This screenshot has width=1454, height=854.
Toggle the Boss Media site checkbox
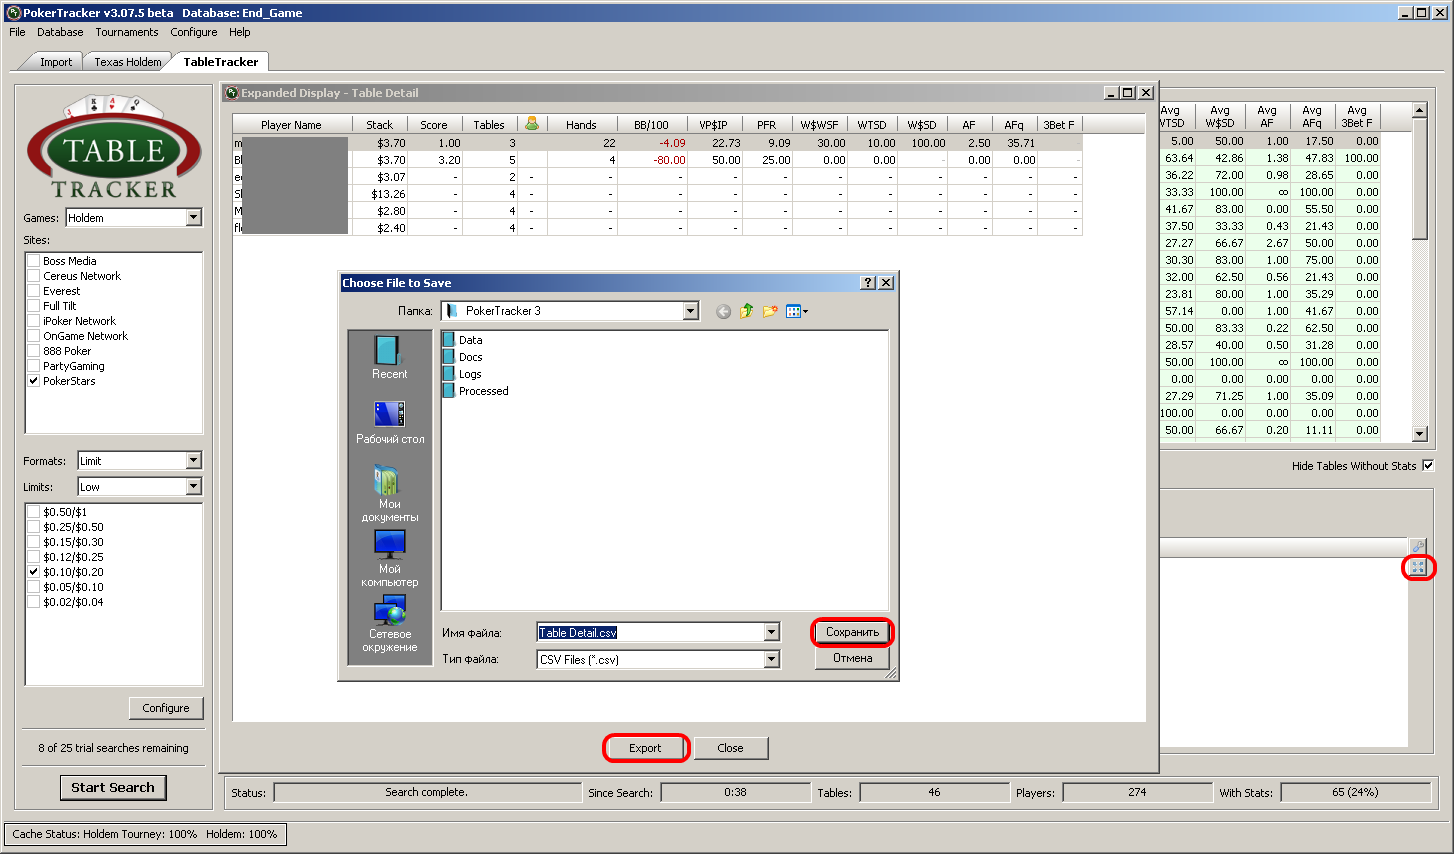pos(33,261)
